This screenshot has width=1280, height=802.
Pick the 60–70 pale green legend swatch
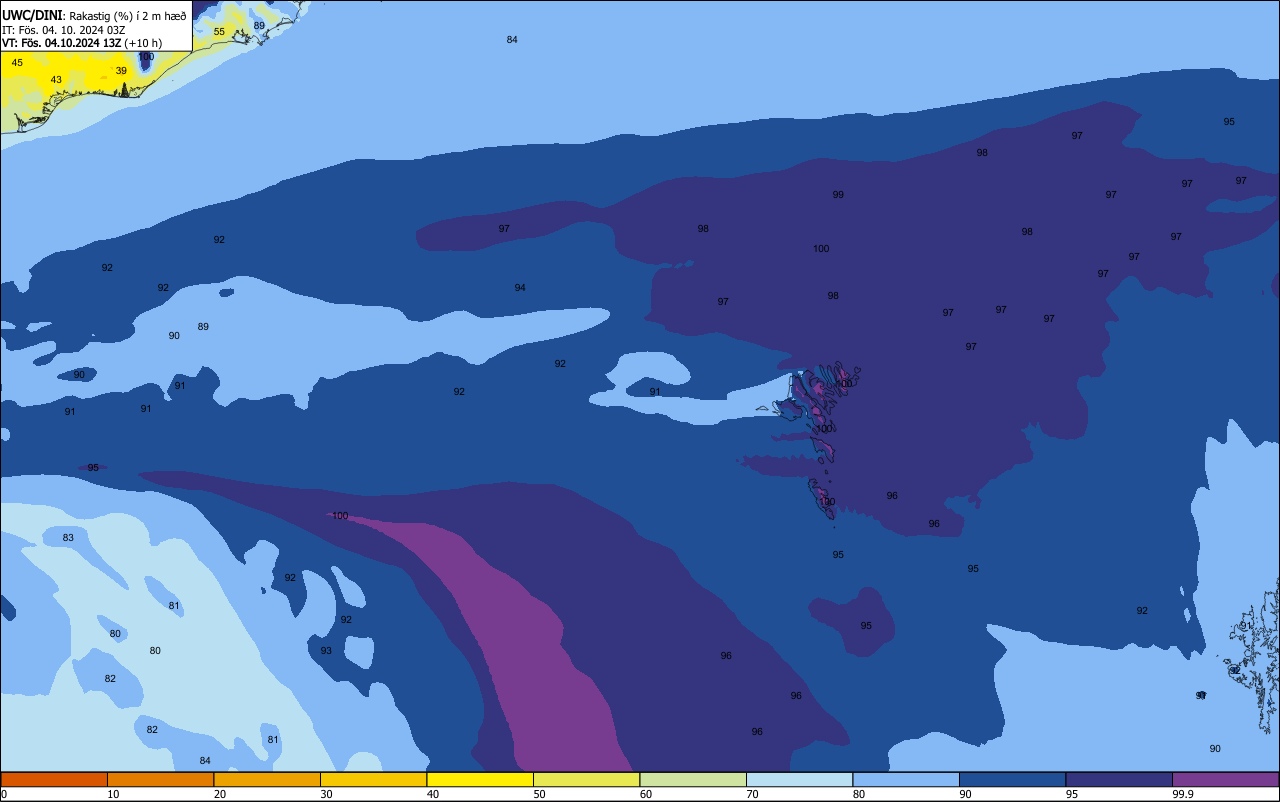pos(693,779)
